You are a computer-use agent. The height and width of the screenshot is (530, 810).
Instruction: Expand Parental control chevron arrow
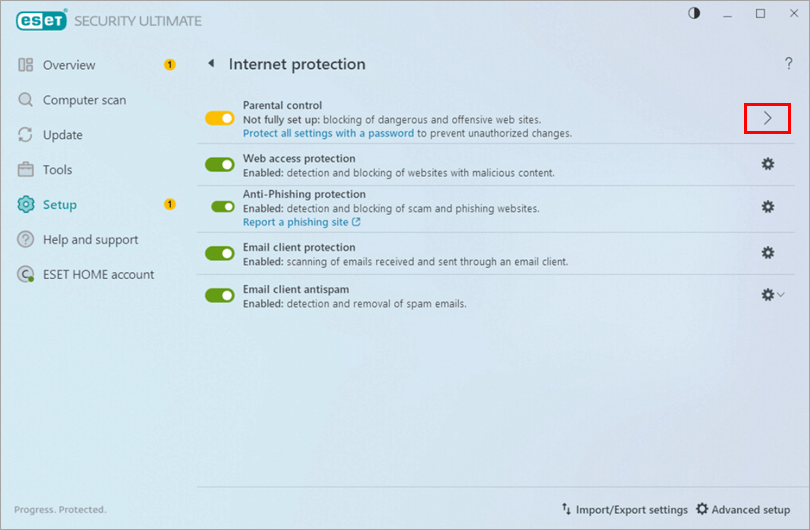767,118
